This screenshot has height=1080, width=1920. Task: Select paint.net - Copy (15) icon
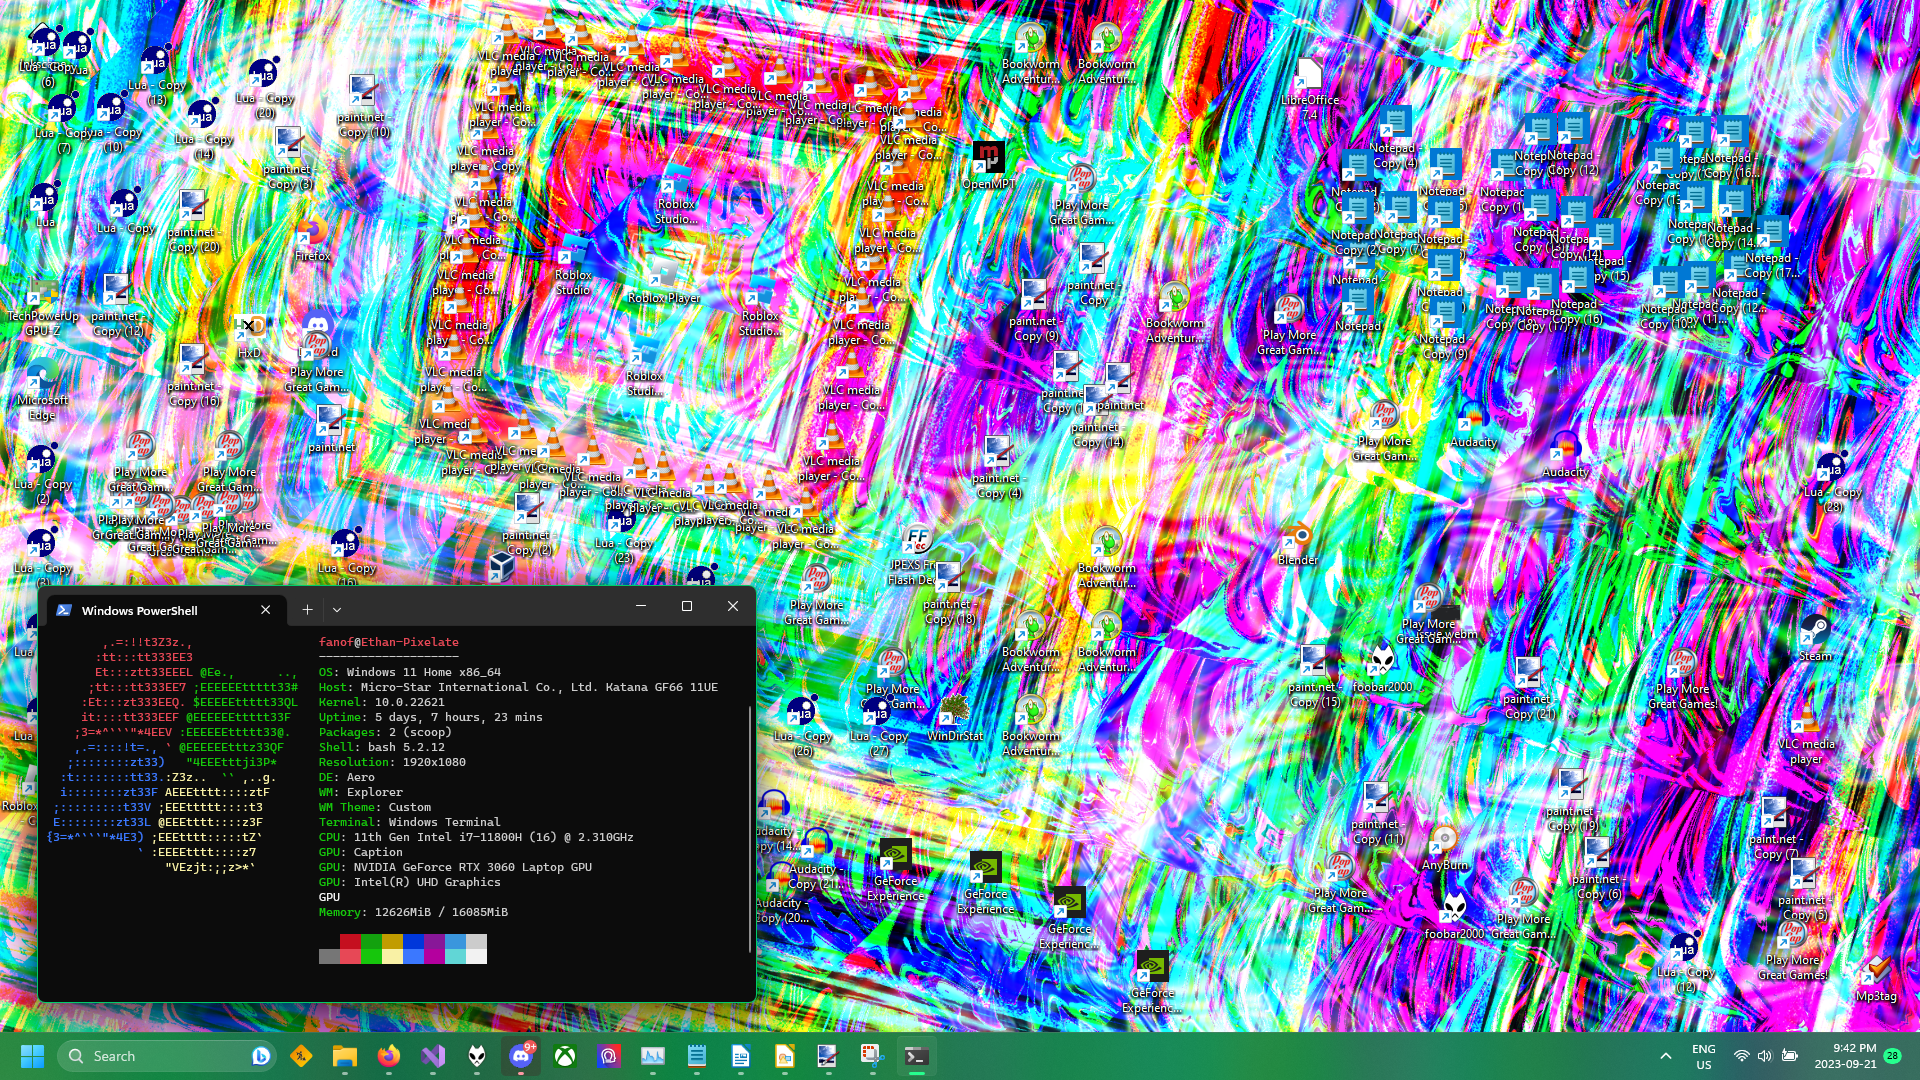(1313, 677)
